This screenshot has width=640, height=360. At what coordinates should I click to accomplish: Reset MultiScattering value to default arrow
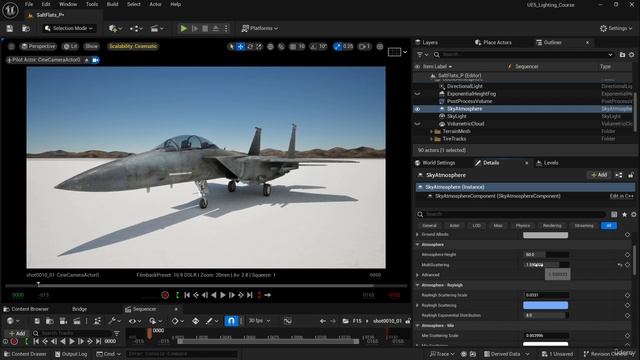pyautogui.click(x=620, y=265)
